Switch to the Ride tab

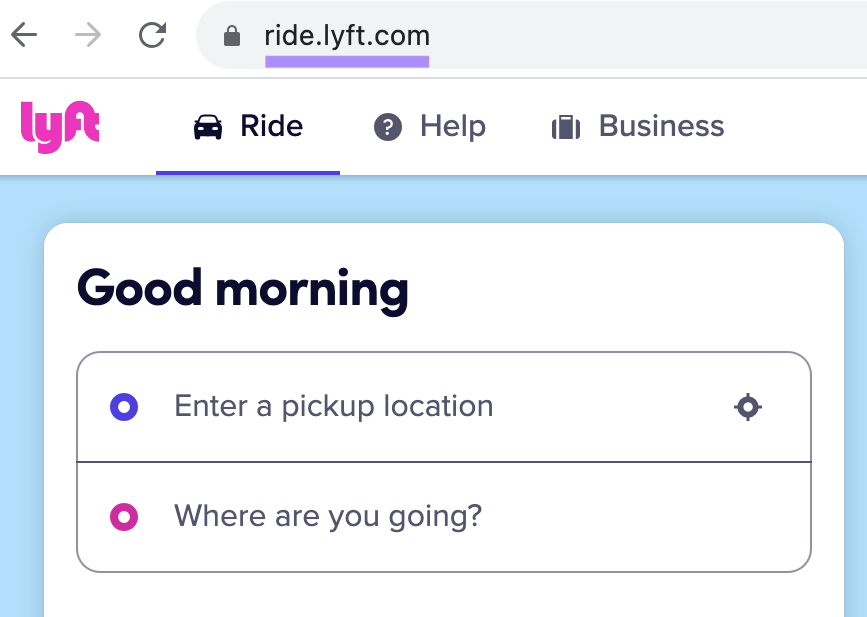click(271, 126)
